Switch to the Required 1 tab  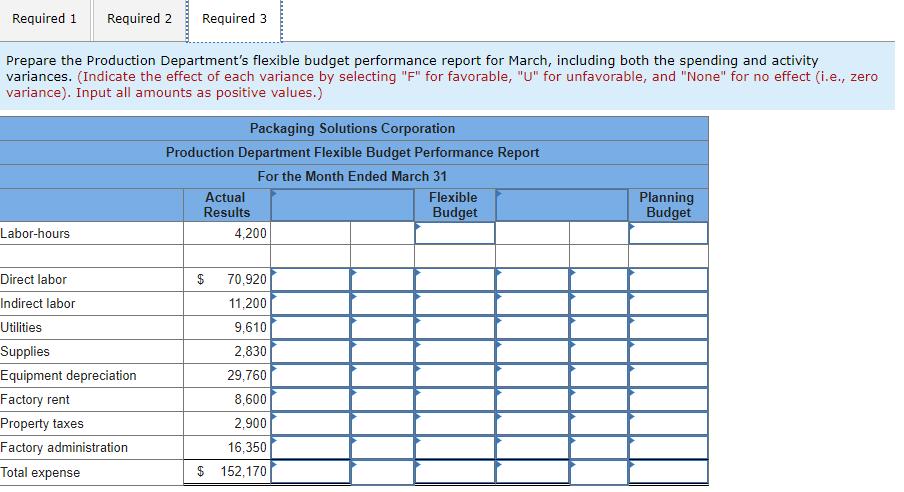tap(45, 19)
